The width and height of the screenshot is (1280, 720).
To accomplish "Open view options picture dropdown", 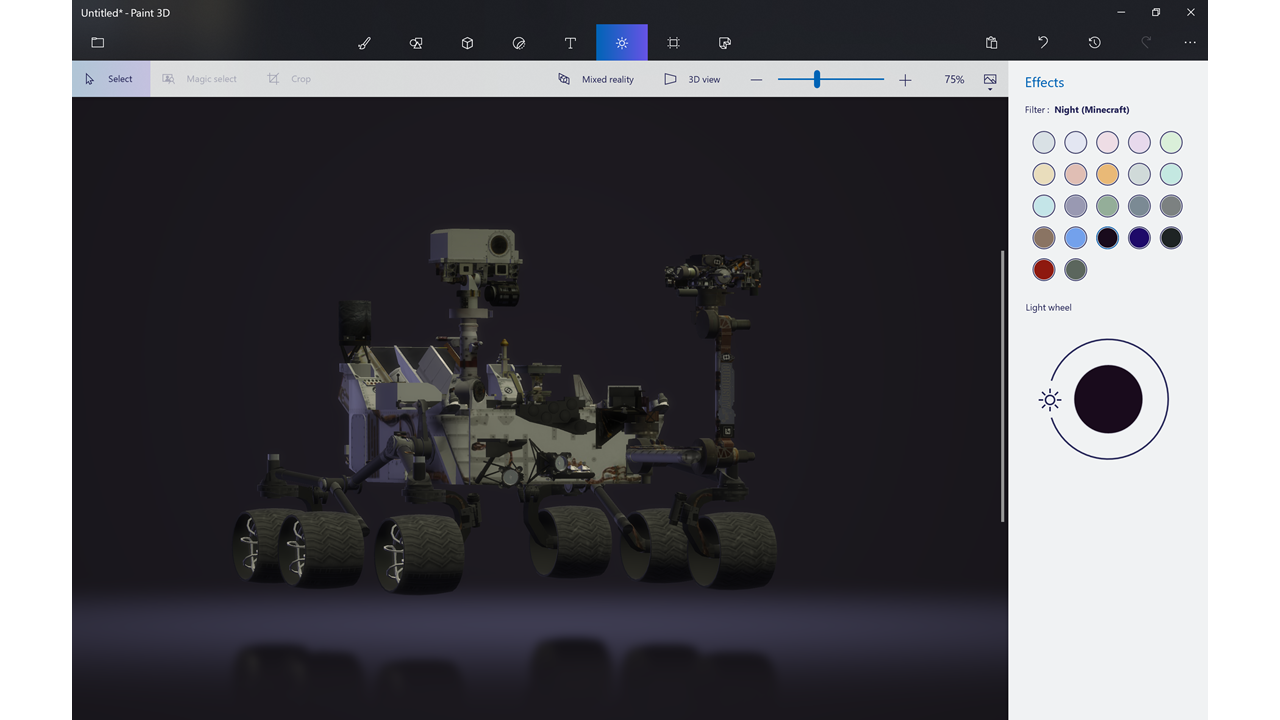I will [x=990, y=80].
